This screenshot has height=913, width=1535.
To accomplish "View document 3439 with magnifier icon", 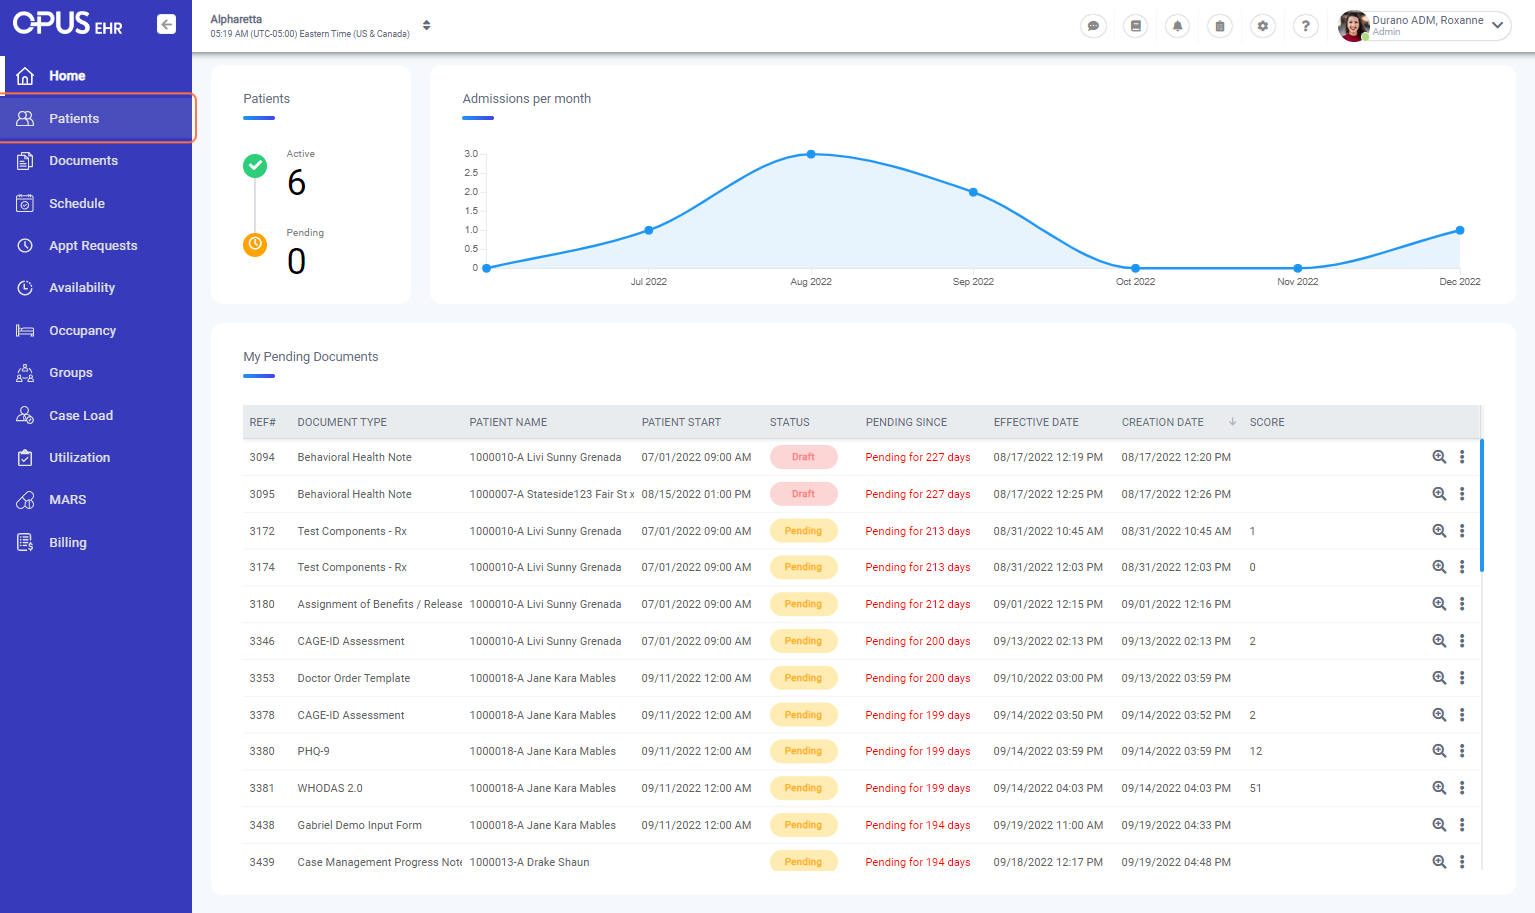I will (x=1439, y=861).
